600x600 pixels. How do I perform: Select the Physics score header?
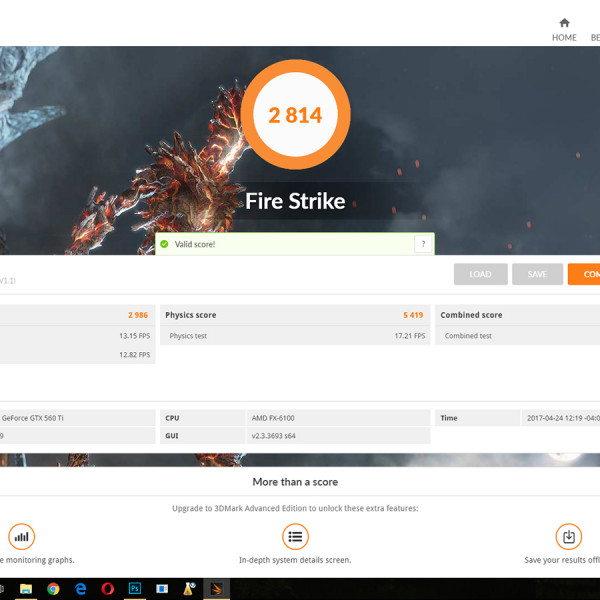pyautogui.click(x=191, y=315)
